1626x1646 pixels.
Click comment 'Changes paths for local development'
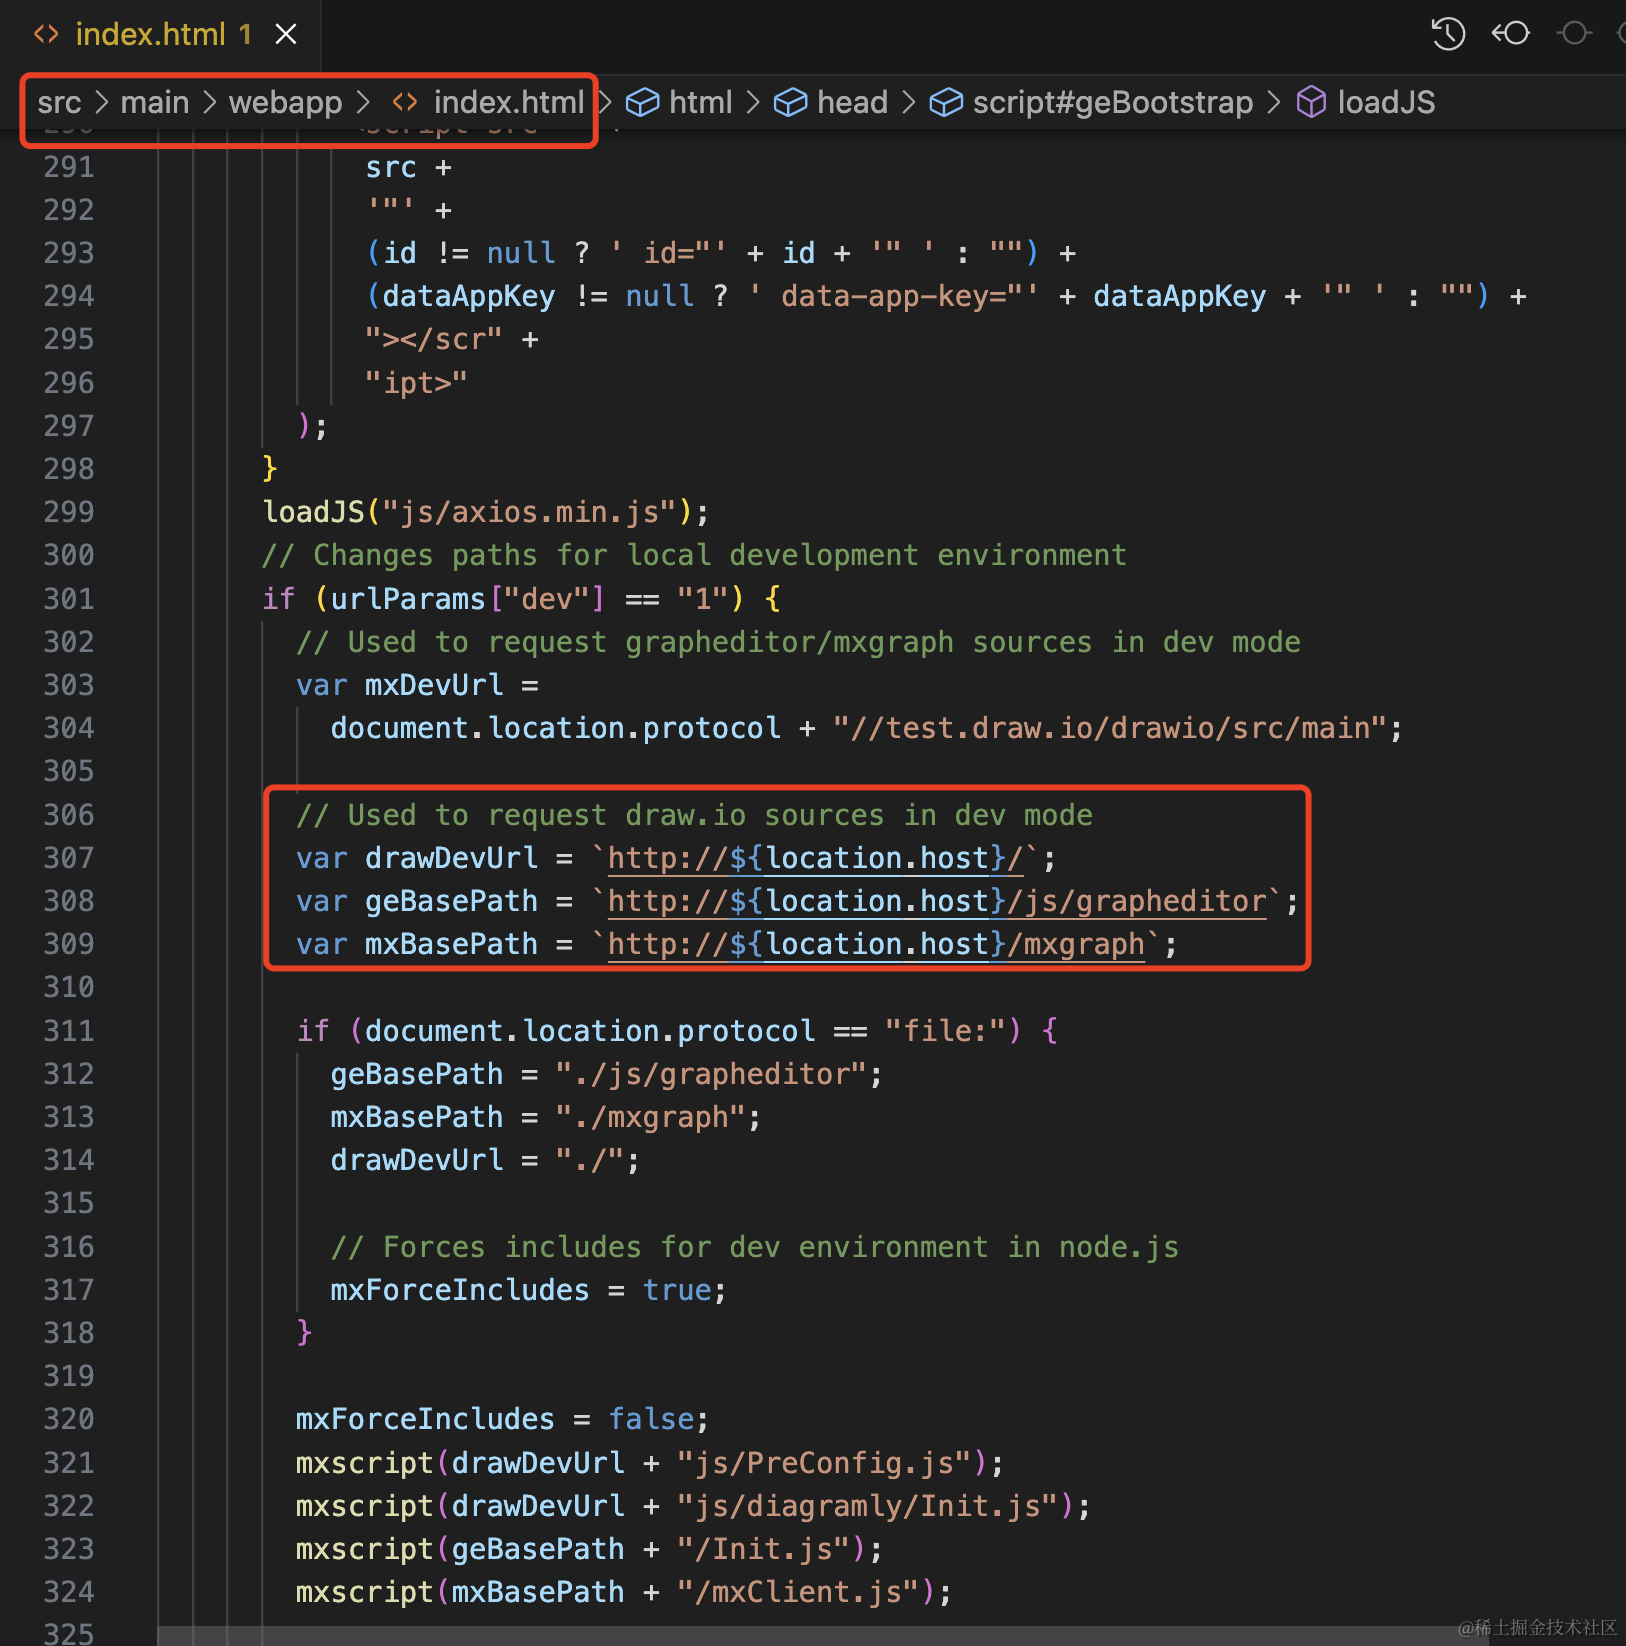pyautogui.click(x=694, y=555)
